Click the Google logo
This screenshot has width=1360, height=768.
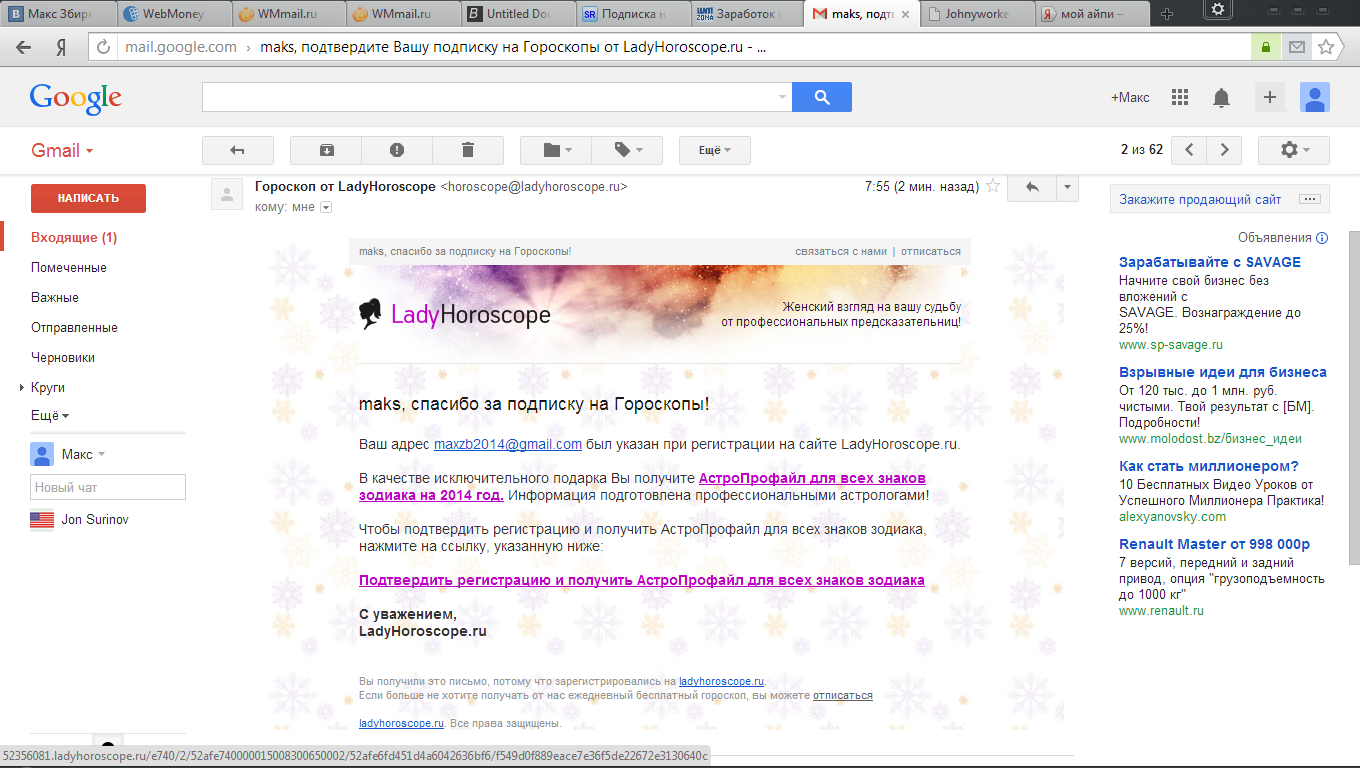click(x=76, y=98)
